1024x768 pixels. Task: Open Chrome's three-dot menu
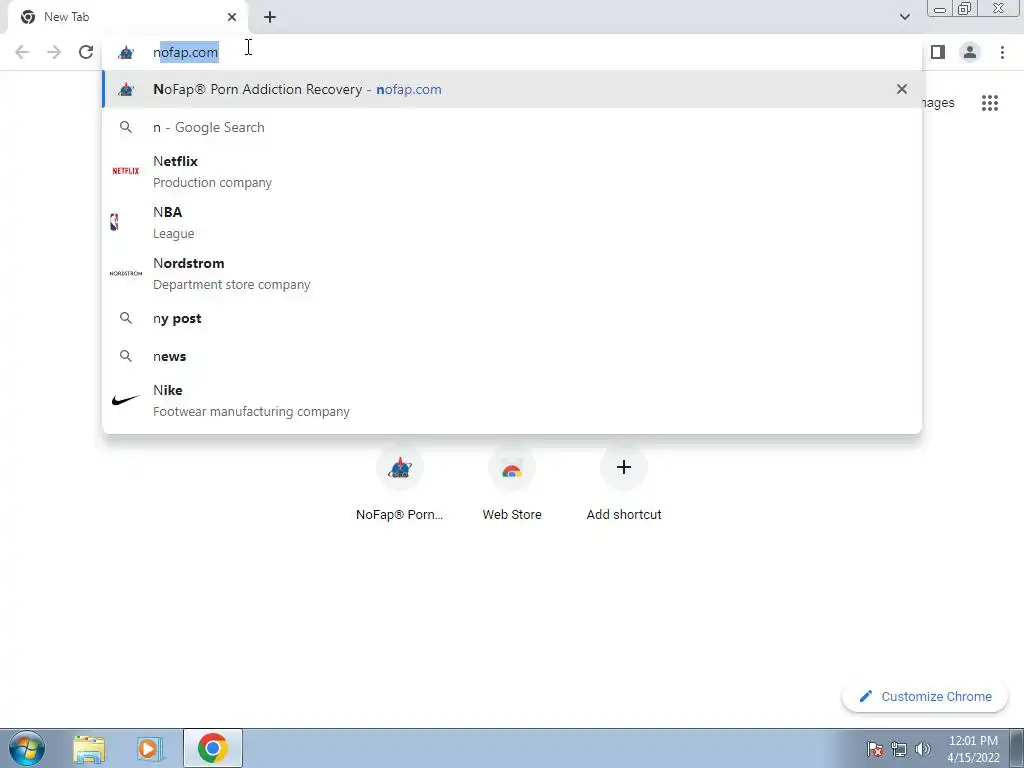[1002, 52]
